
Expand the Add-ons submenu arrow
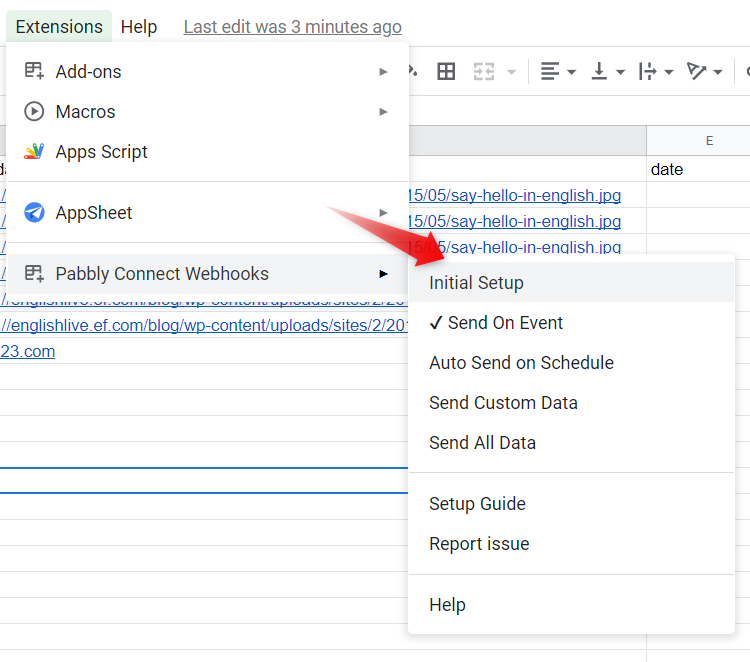pyautogui.click(x=383, y=72)
